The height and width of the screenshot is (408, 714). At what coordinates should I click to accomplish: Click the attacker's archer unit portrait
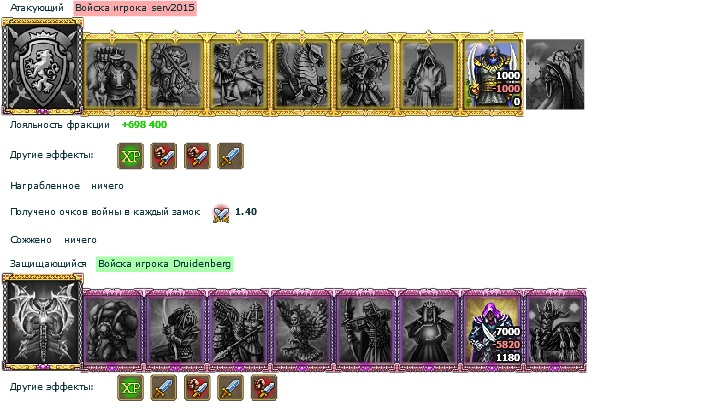tap(365, 74)
